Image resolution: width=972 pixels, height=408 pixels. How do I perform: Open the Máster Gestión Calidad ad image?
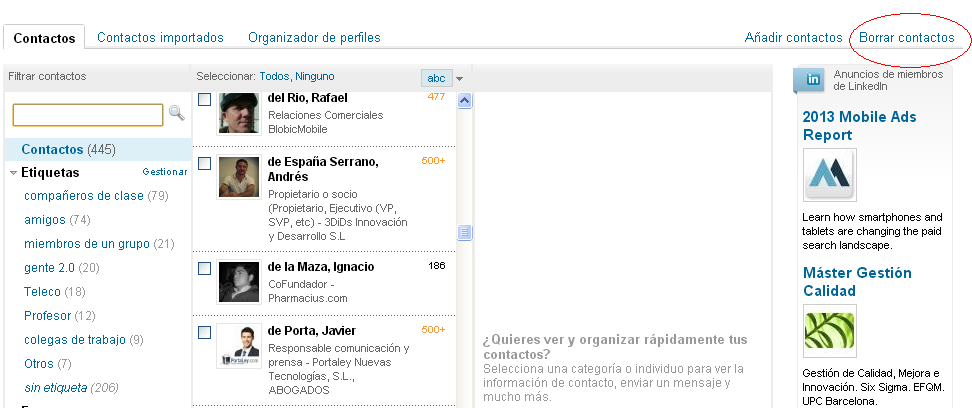[829, 330]
